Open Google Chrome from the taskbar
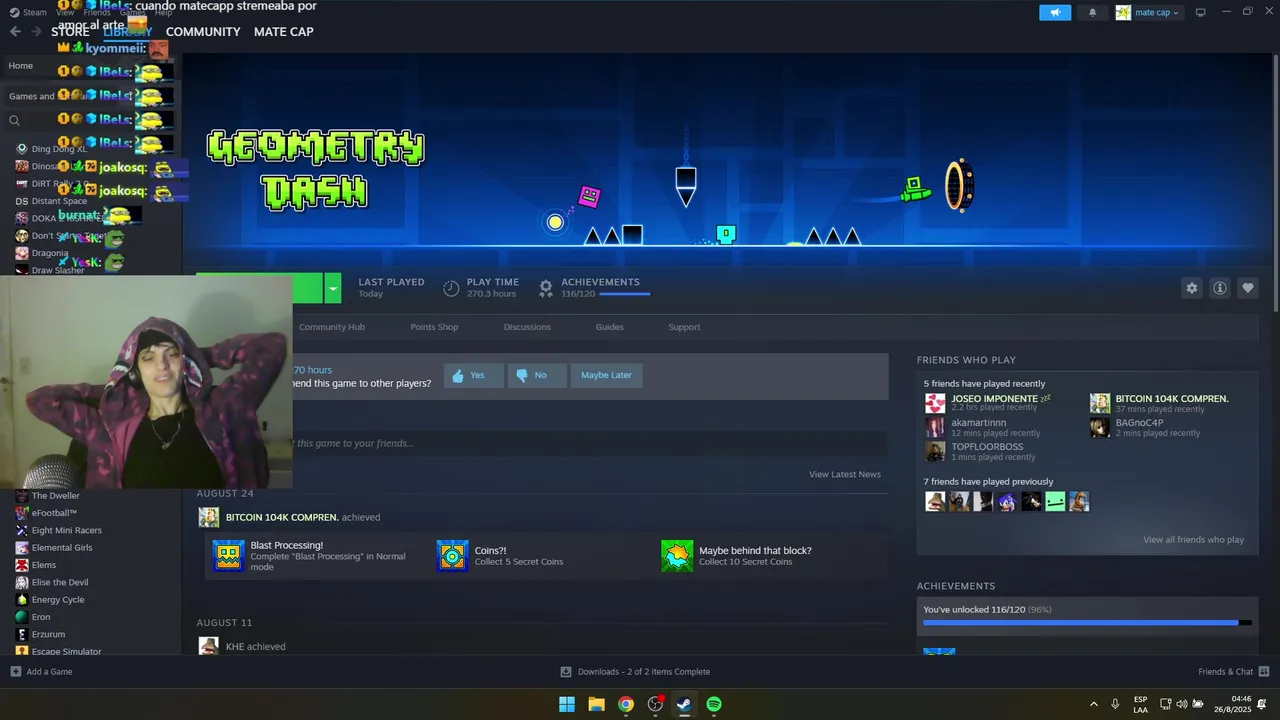 coord(626,704)
